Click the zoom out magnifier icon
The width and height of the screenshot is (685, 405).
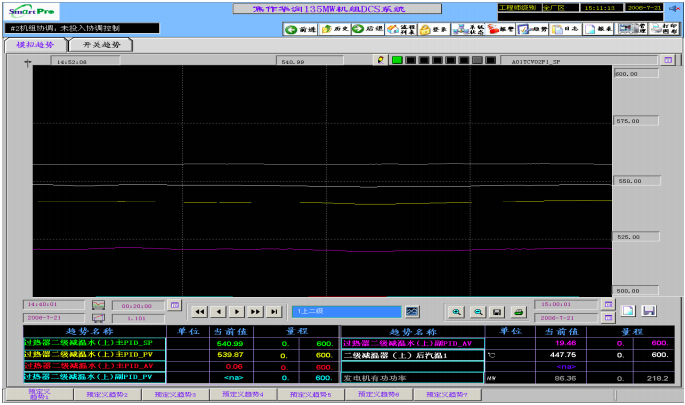[477, 312]
